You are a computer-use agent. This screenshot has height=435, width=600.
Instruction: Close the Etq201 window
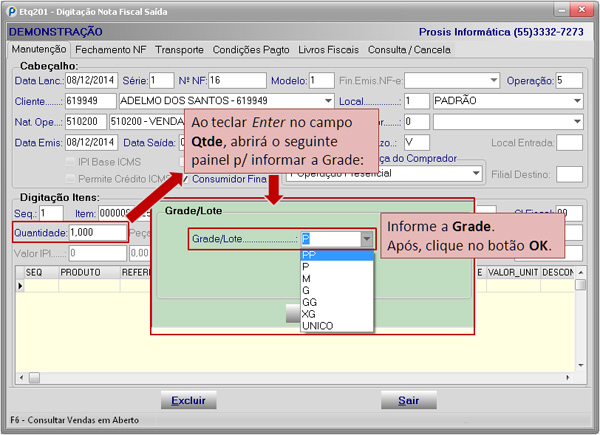pyautogui.click(x=582, y=10)
